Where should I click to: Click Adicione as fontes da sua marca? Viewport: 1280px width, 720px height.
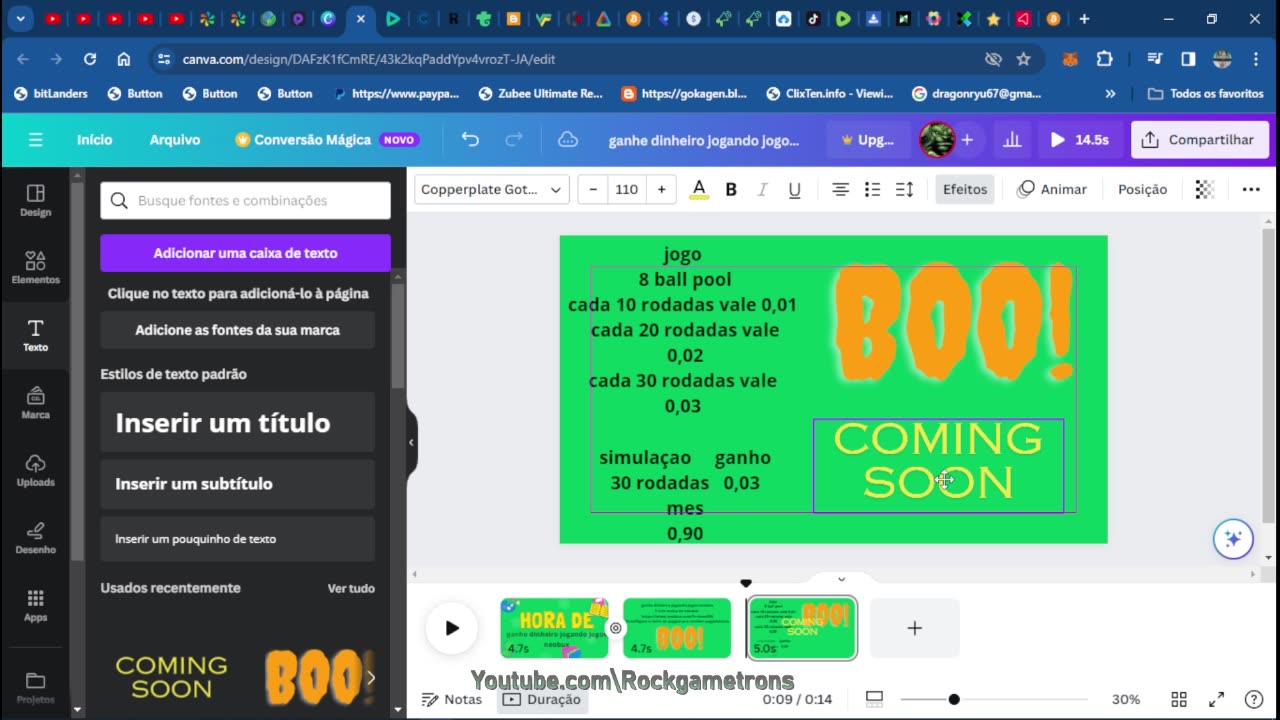tap(237, 330)
